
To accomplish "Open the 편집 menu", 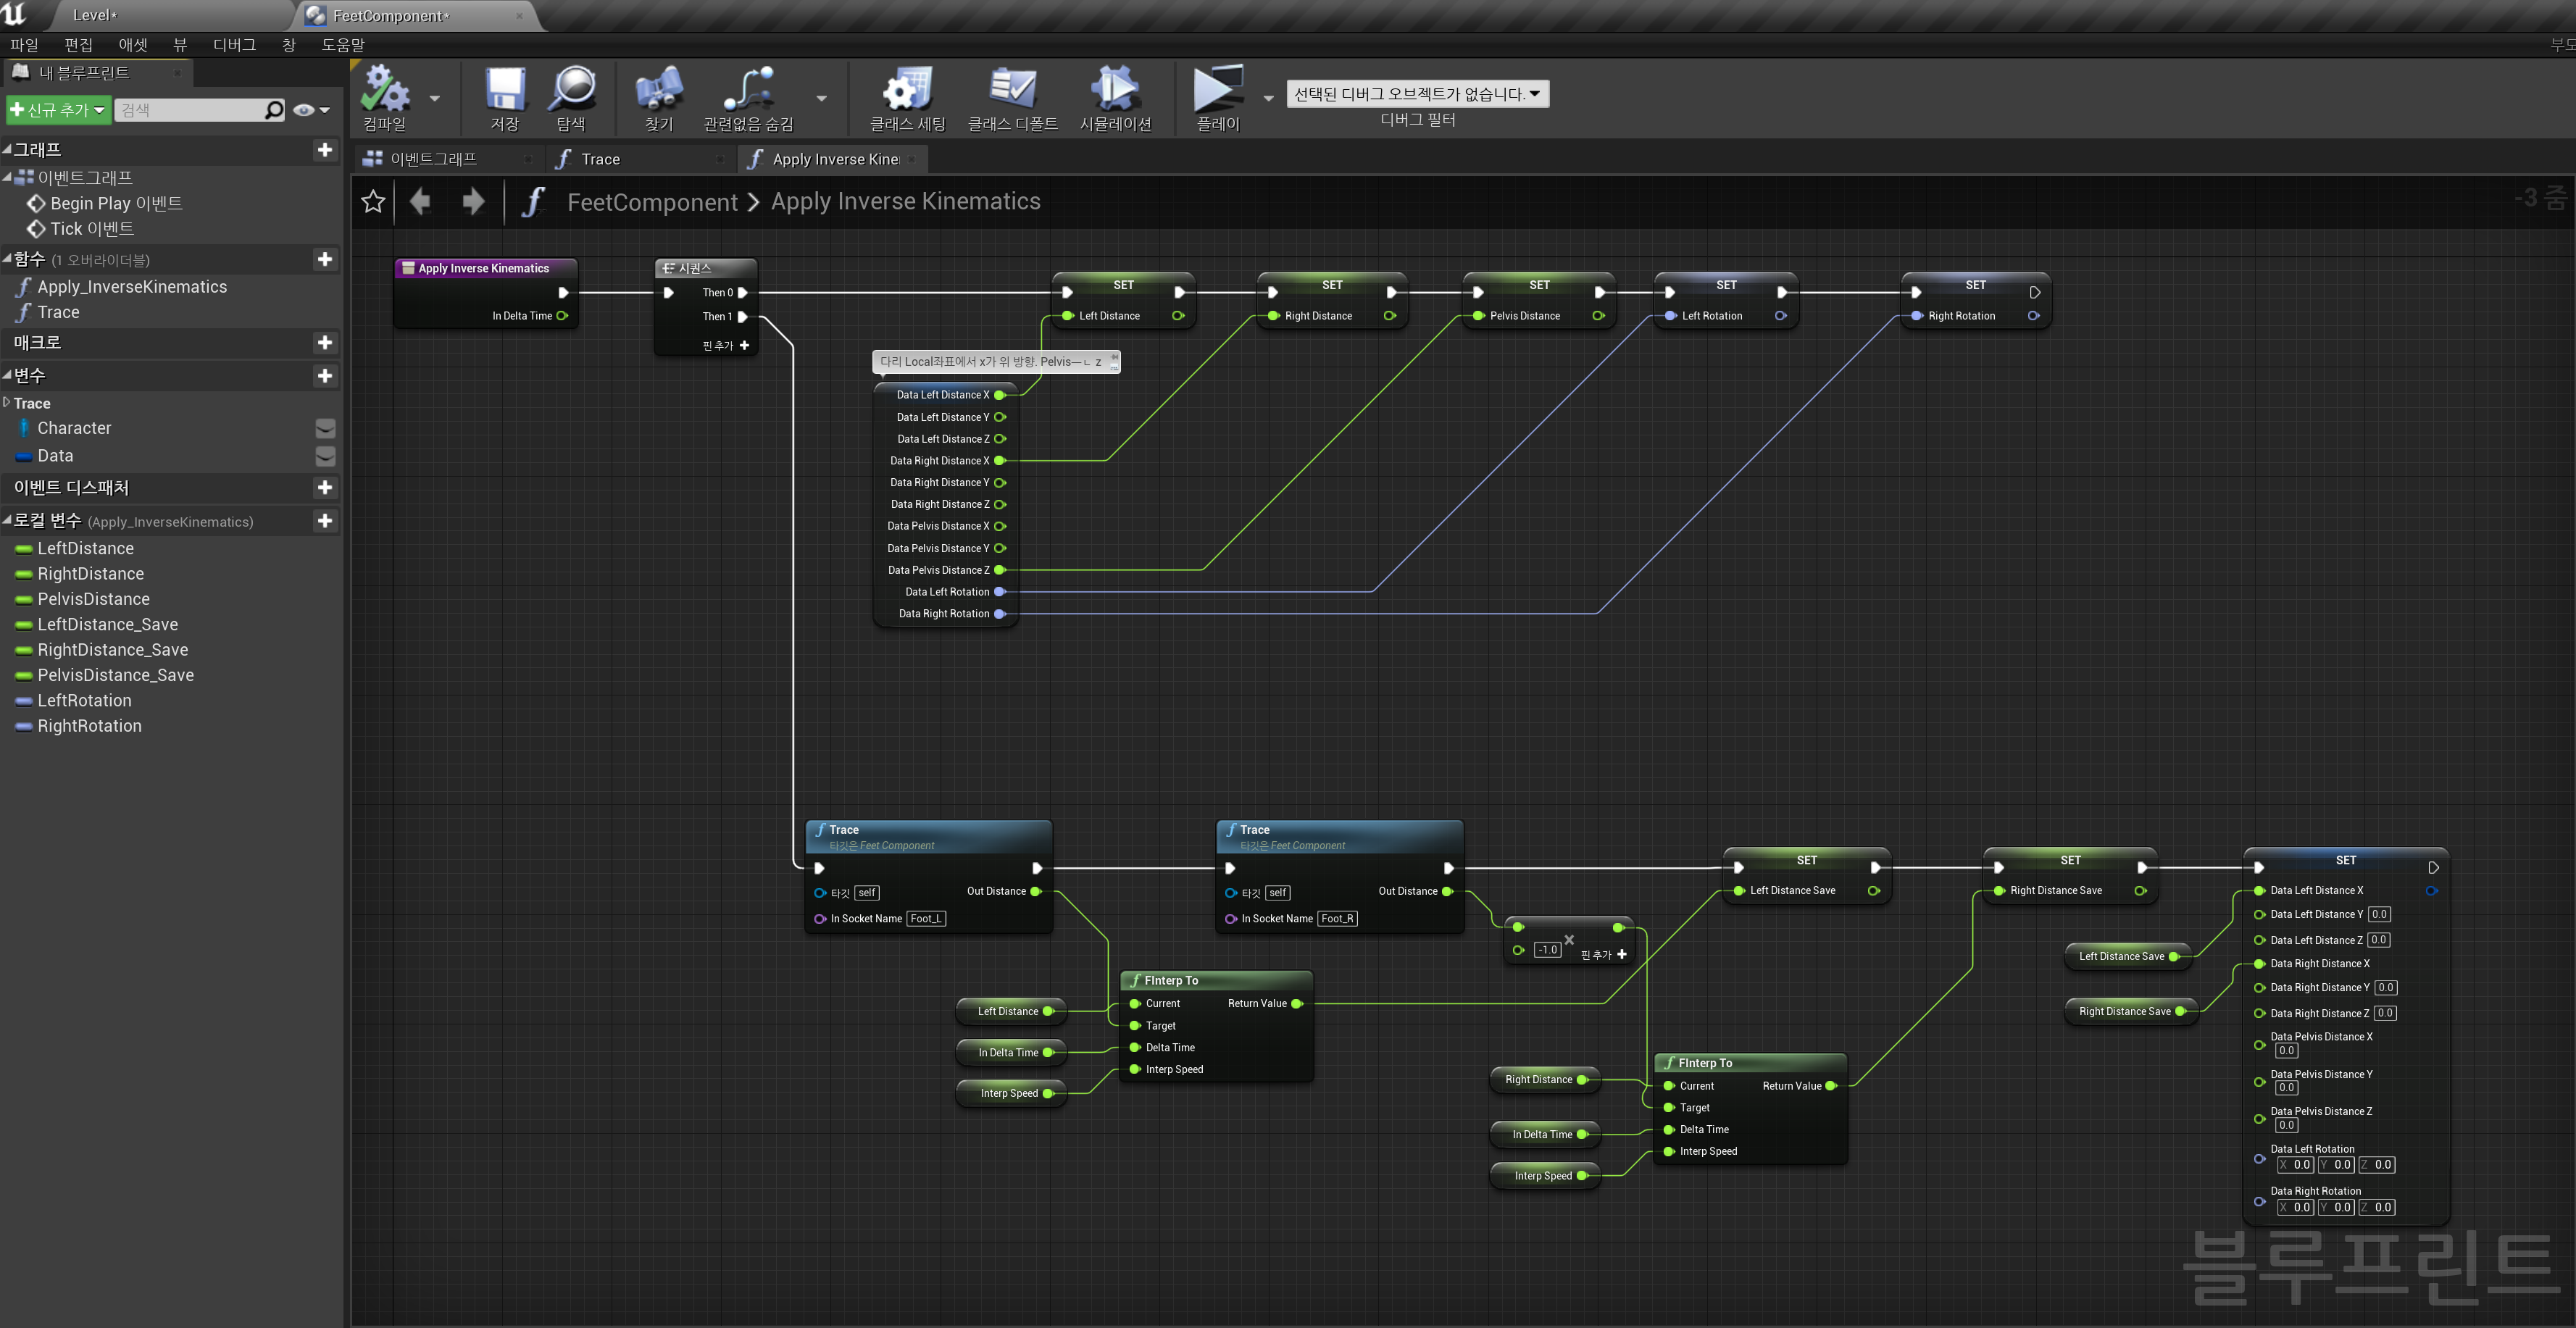I will click(x=78, y=45).
